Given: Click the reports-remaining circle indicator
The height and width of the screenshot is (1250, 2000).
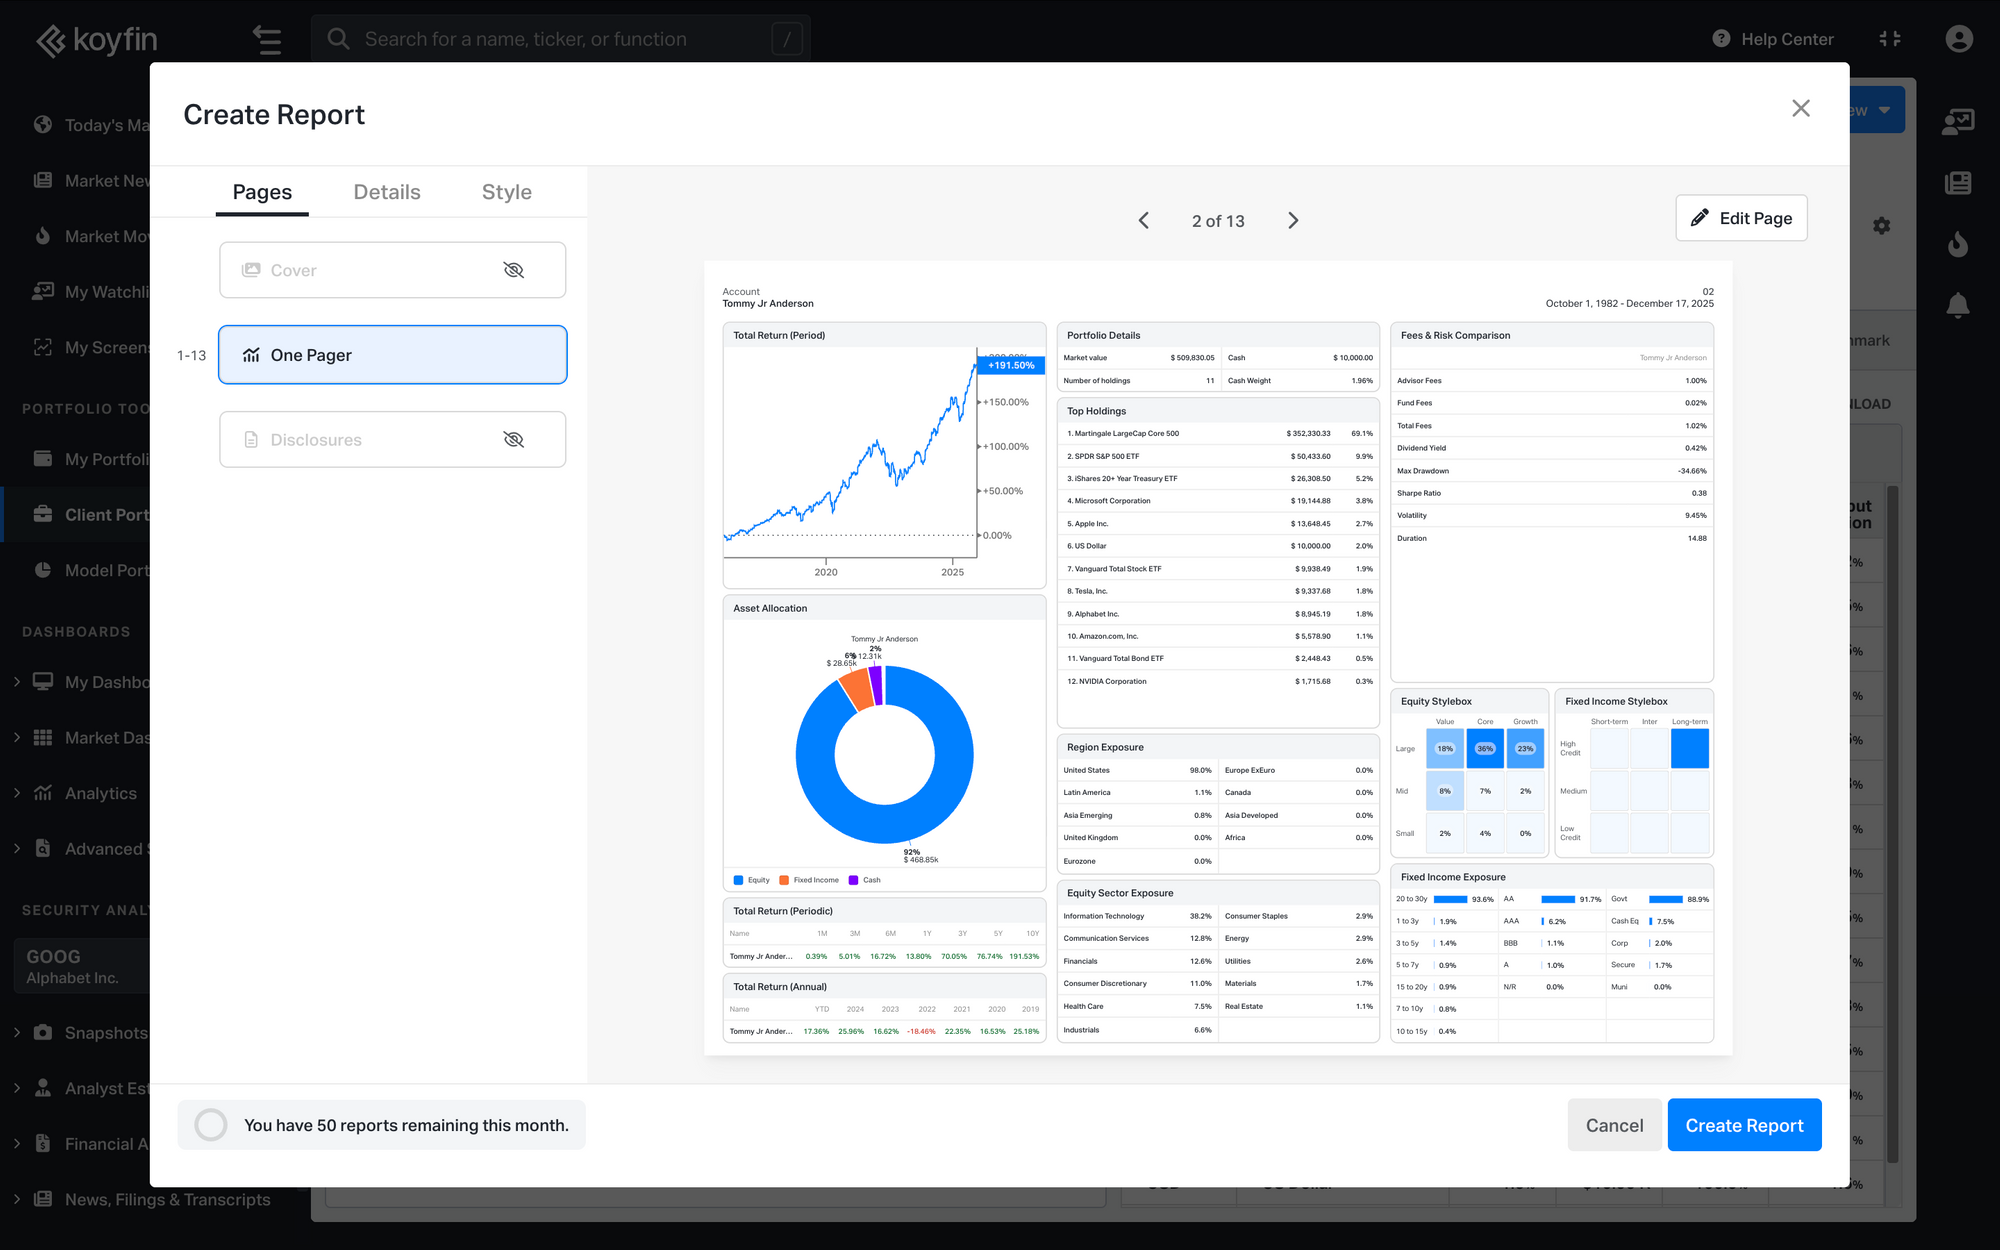Looking at the screenshot, I should (211, 1125).
